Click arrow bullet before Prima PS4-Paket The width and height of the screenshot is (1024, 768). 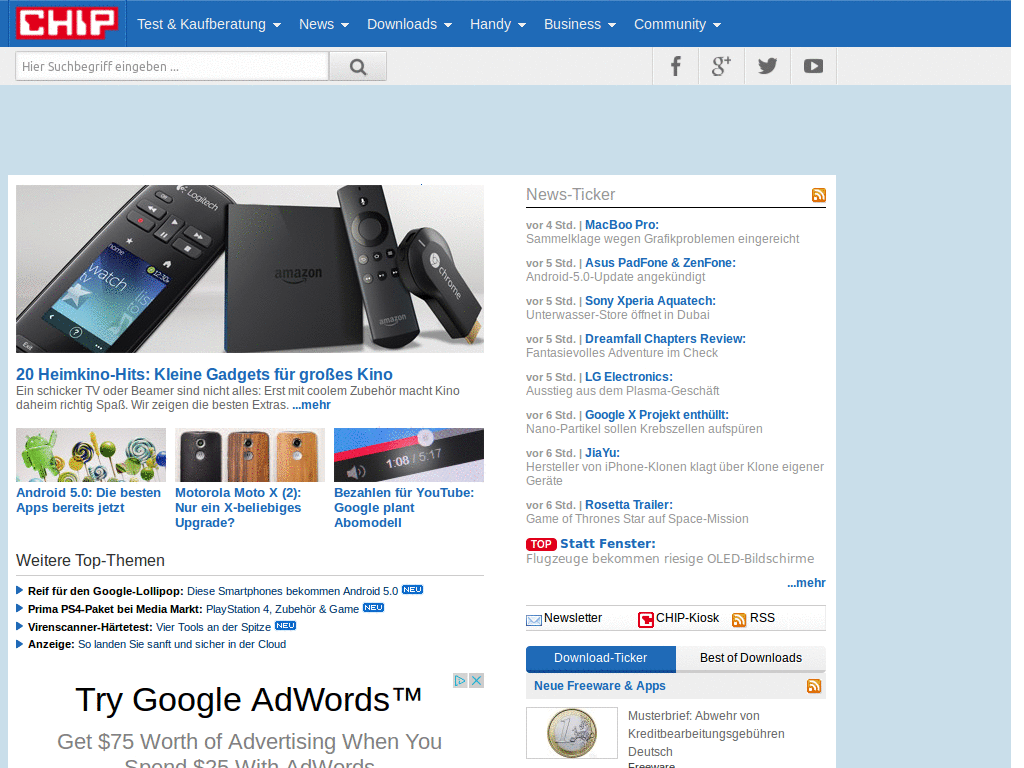[x=20, y=608]
